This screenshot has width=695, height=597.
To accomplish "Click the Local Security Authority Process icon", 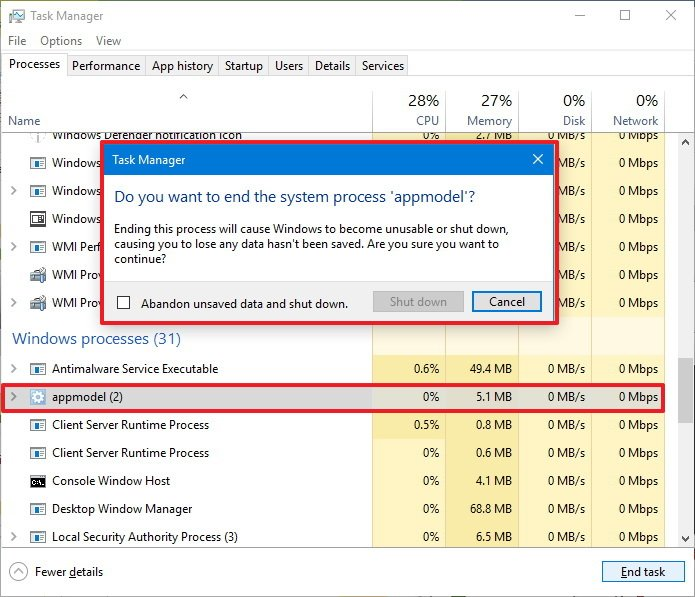I will 38,537.
